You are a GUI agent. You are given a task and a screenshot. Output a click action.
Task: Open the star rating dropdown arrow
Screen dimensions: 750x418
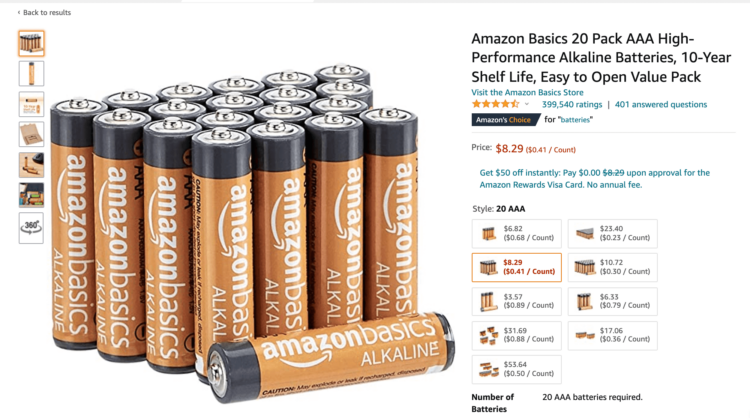click(x=527, y=104)
